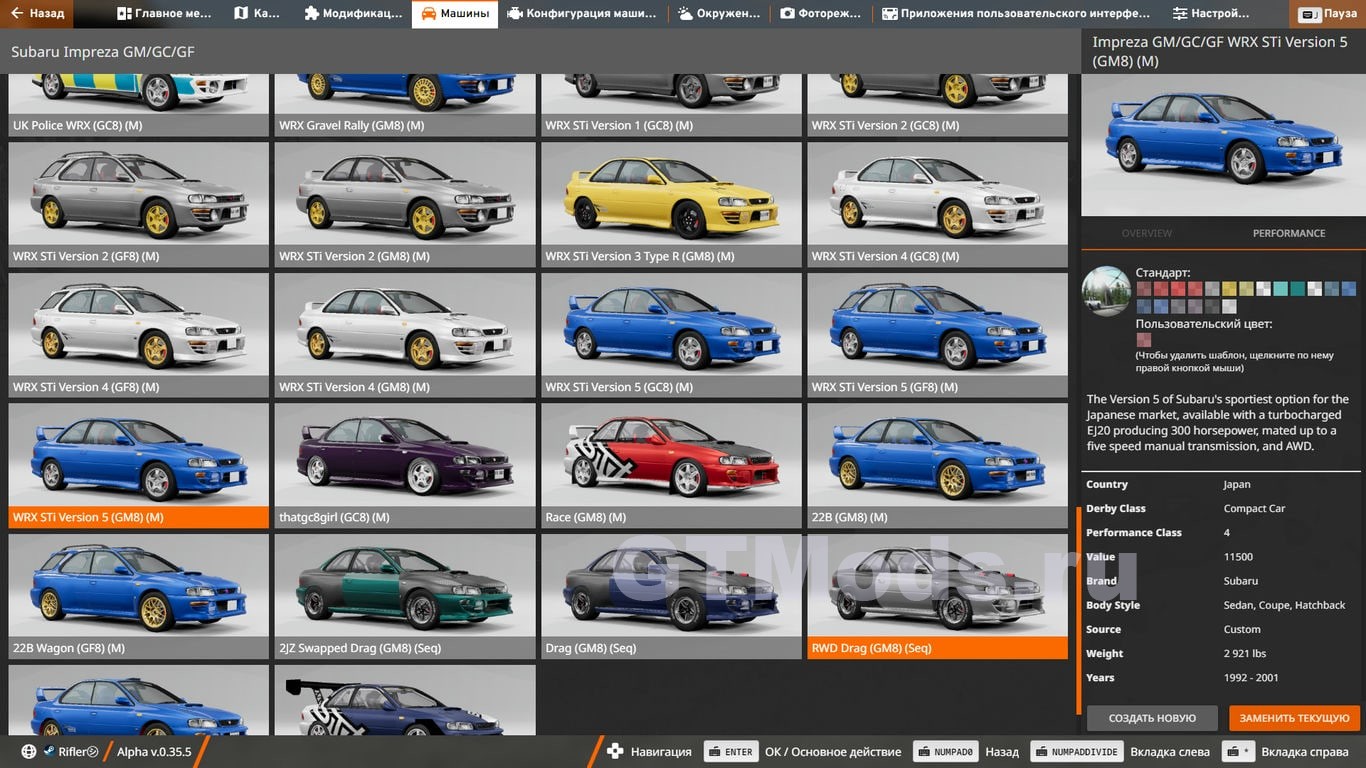Viewport: 1366px width, 768px height.
Task: Click Body Style Sedan, Coupe, Hatchback
Action: (x=1285, y=605)
